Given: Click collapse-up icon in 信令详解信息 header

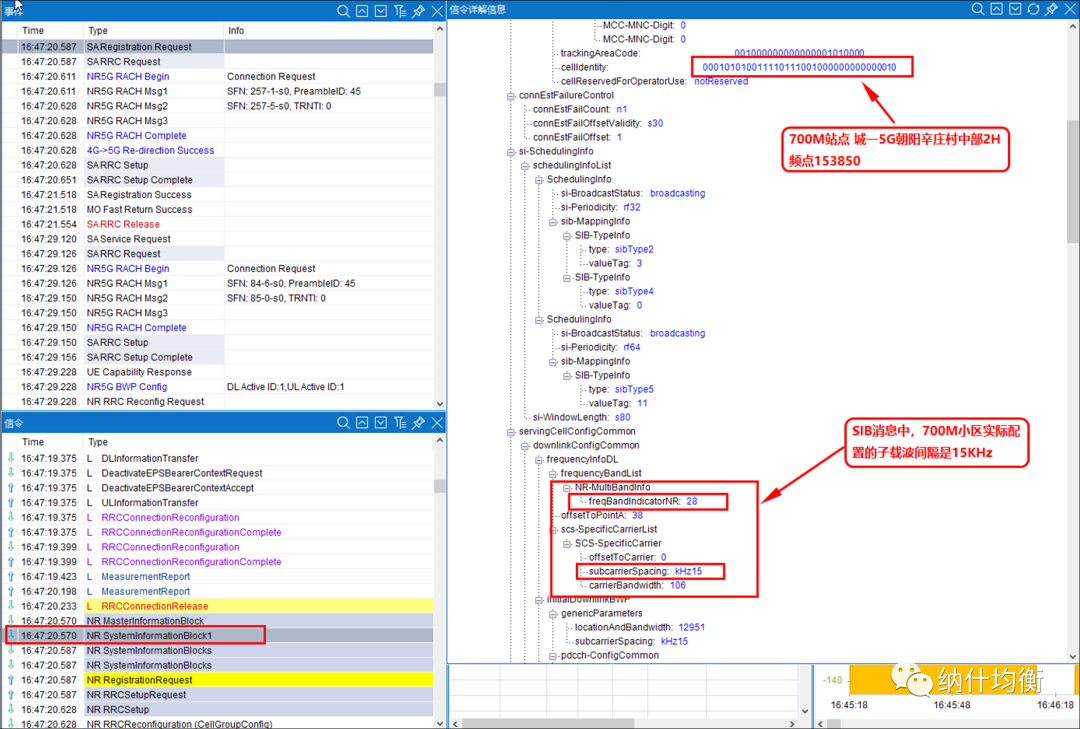Looking at the screenshot, I should click(997, 9).
